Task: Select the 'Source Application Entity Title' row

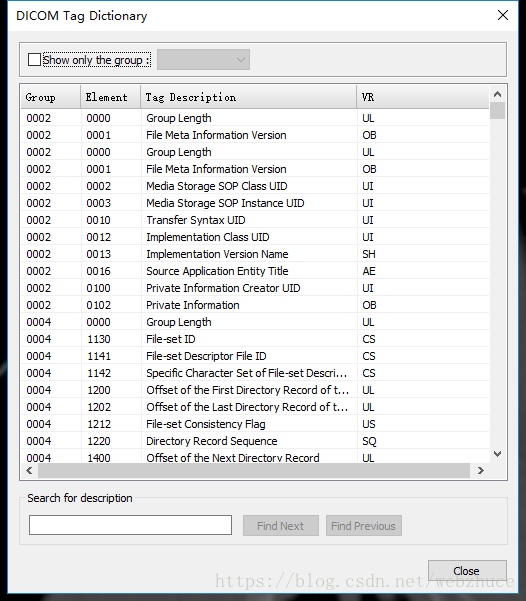Action: point(255,271)
